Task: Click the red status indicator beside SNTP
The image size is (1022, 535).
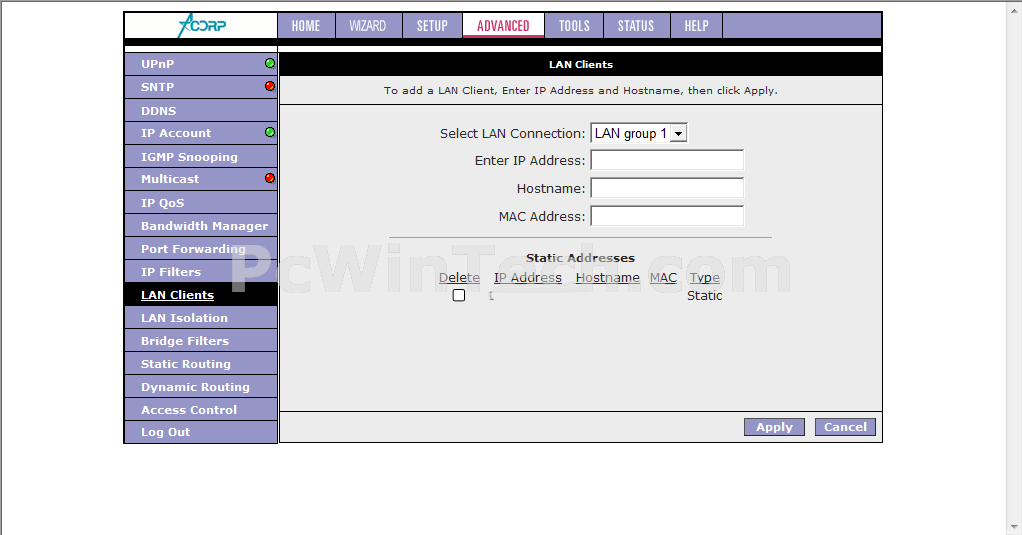Action: (x=270, y=86)
